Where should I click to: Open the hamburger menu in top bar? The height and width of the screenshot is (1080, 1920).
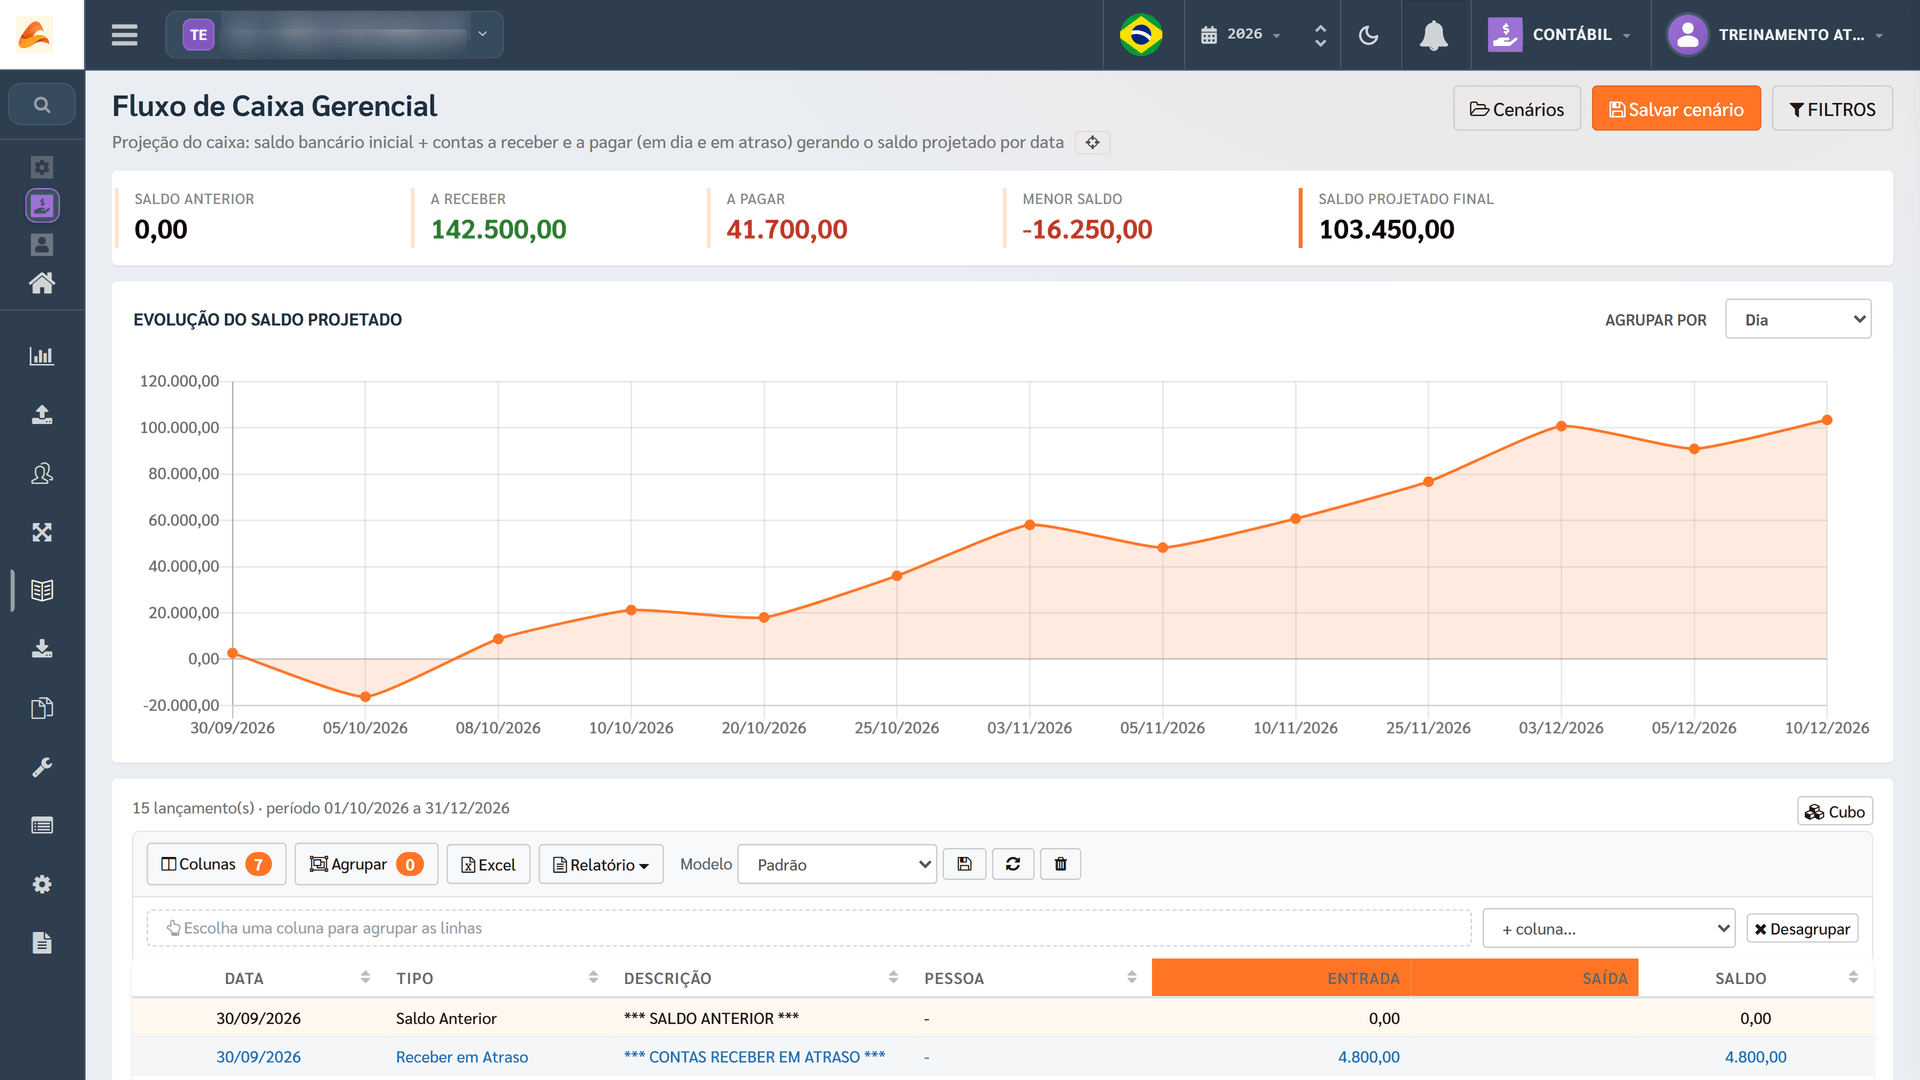click(x=124, y=35)
